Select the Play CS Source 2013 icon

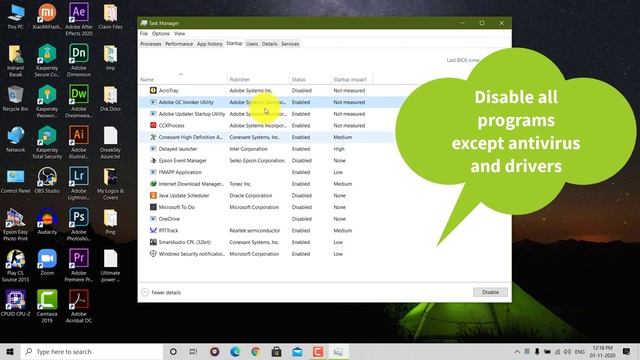coord(15,265)
